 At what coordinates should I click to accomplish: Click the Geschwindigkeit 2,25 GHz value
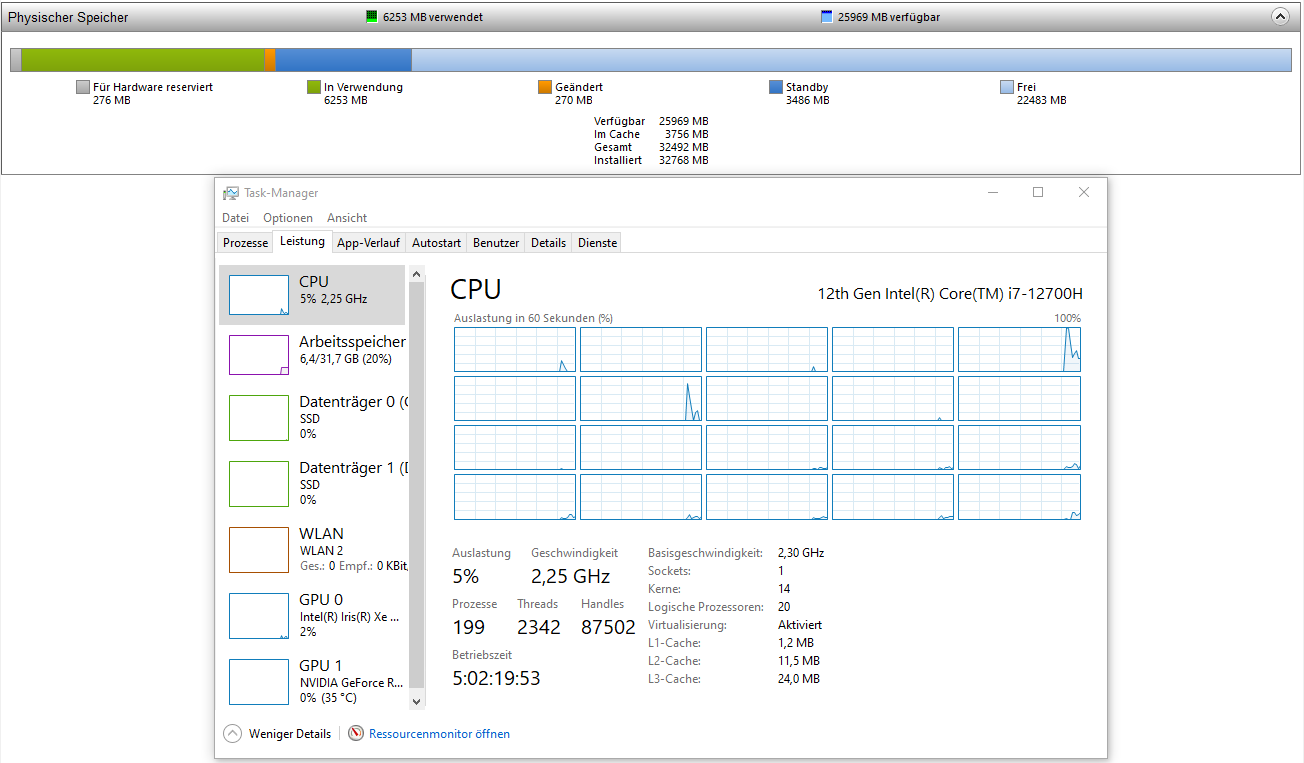point(570,577)
